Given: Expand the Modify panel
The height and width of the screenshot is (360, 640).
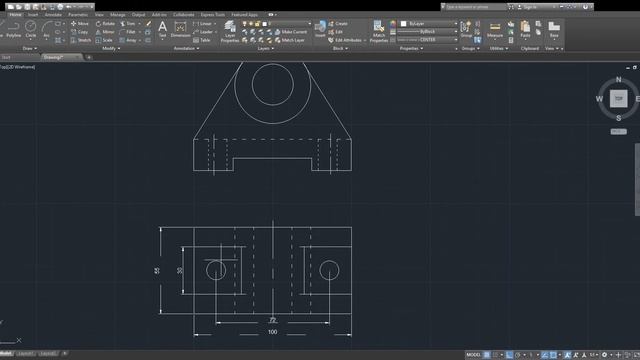Looking at the screenshot, I should [x=111, y=49].
